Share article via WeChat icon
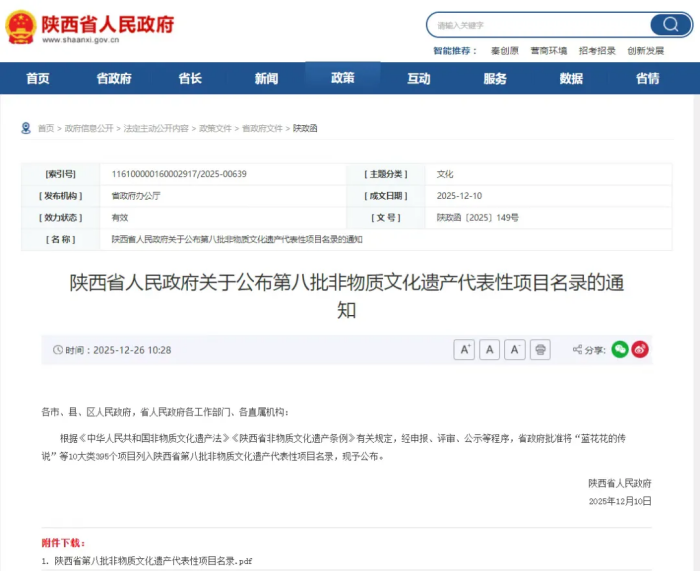Viewport: 700px width, 571px height. pyautogui.click(x=620, y=349)
